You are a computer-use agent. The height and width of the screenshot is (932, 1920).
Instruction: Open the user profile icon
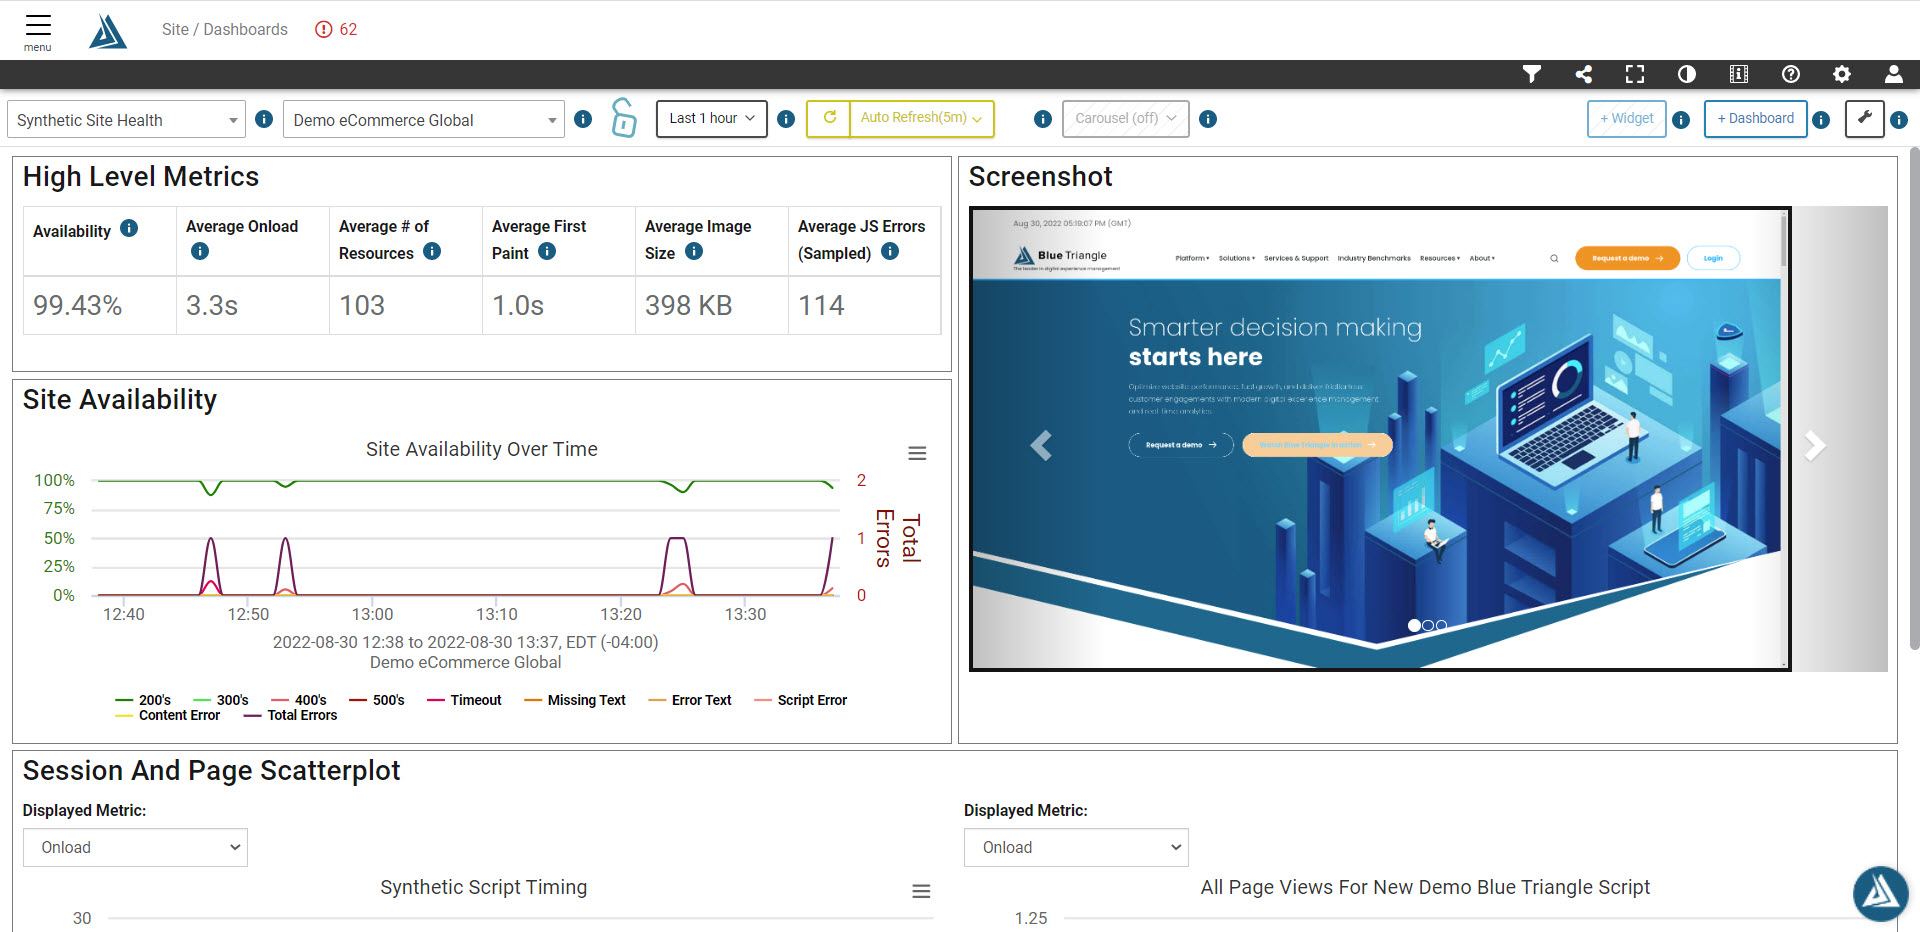click(x=1894, y=74)
